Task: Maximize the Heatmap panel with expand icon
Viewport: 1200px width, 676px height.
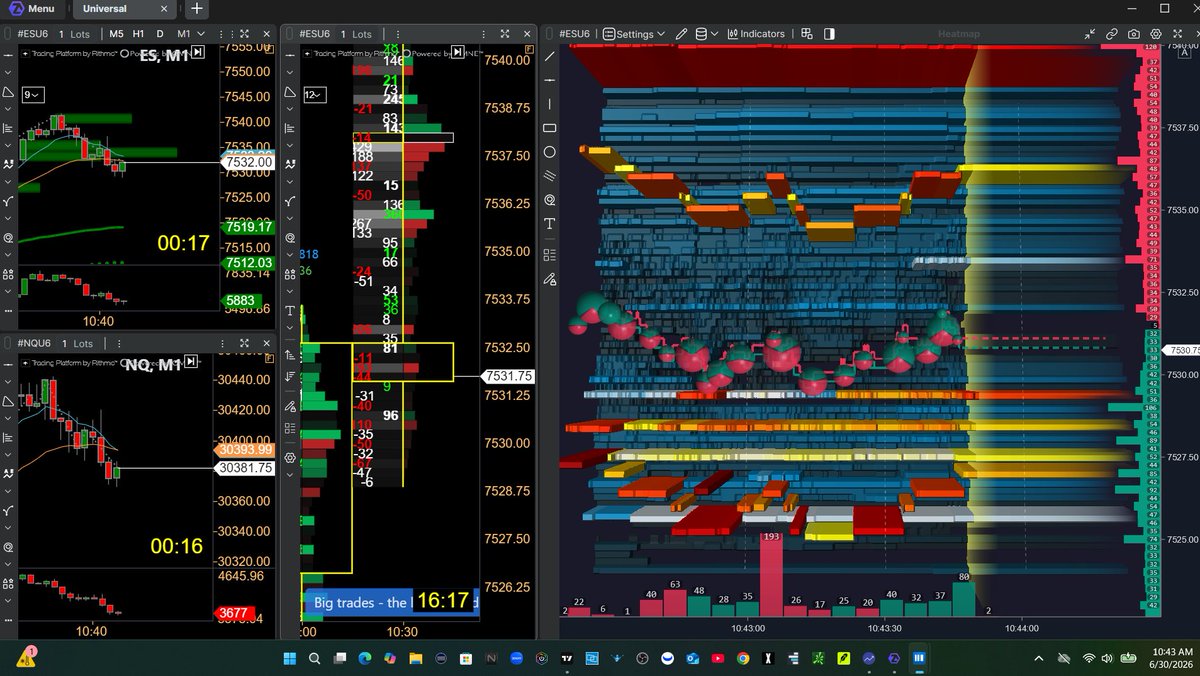Action: tap(1177, 34)
